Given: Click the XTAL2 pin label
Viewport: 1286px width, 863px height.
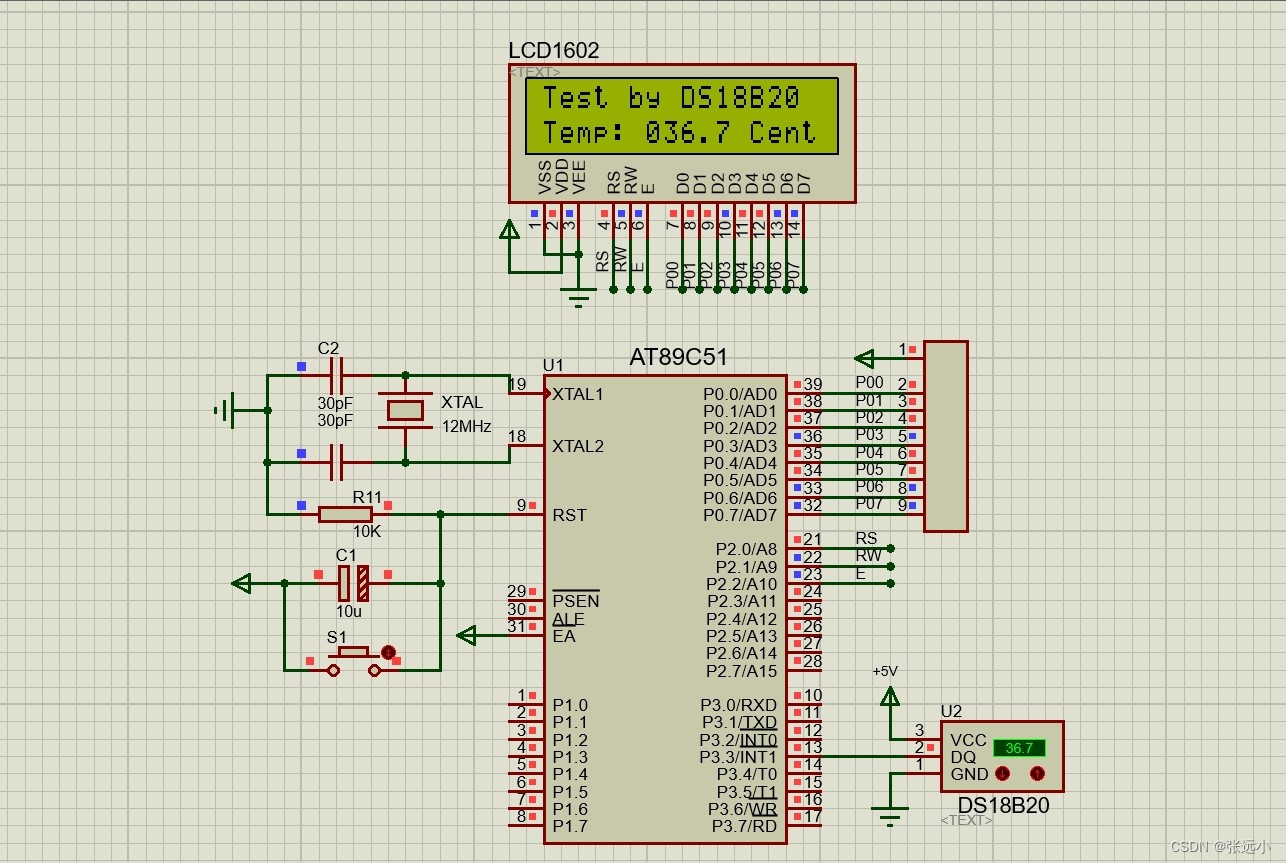Looking at the screenshot, I should point(579,446).
